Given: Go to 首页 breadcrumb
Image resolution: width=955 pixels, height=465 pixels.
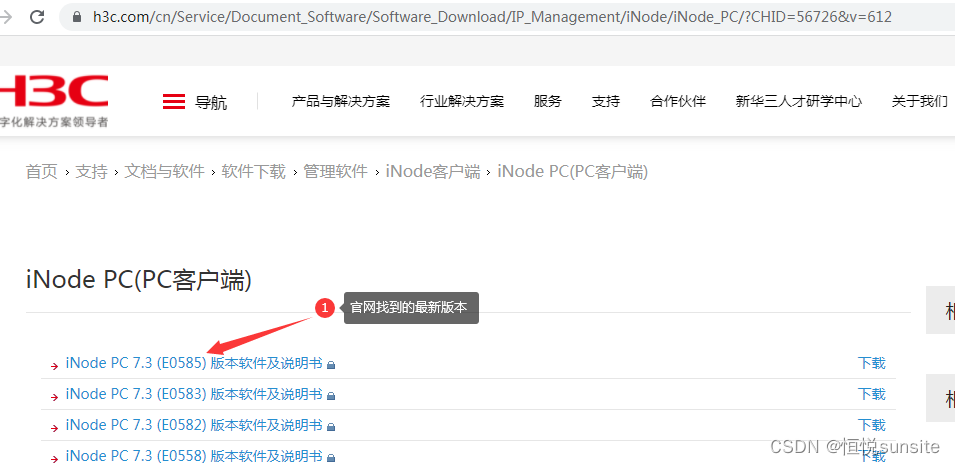Looking at the screenshot, I should click(41, 172).
